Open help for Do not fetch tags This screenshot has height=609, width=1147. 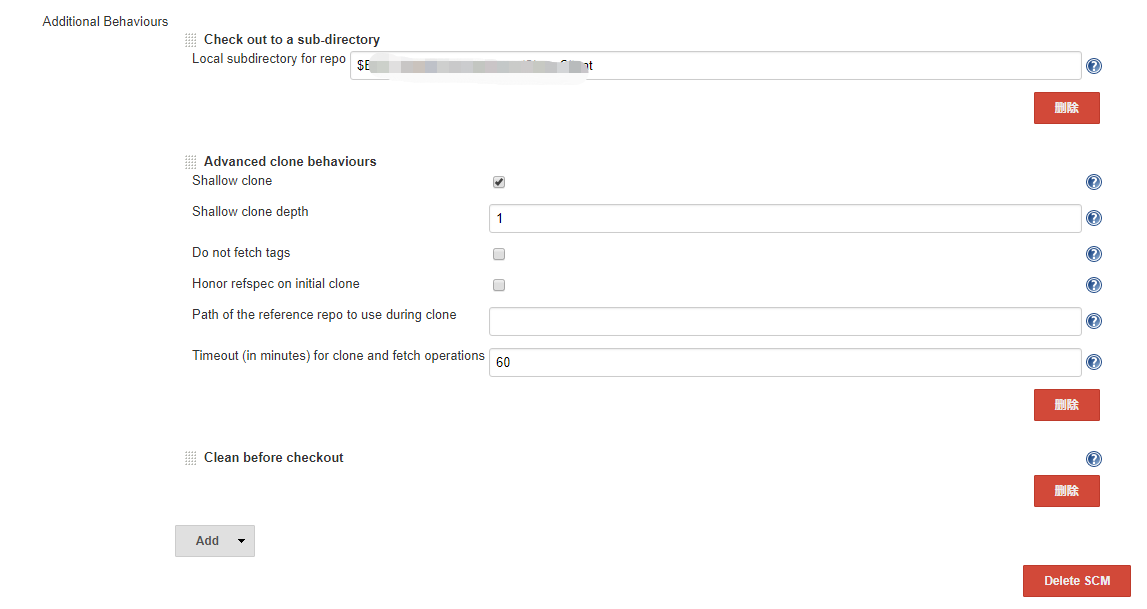point(1094,254)
